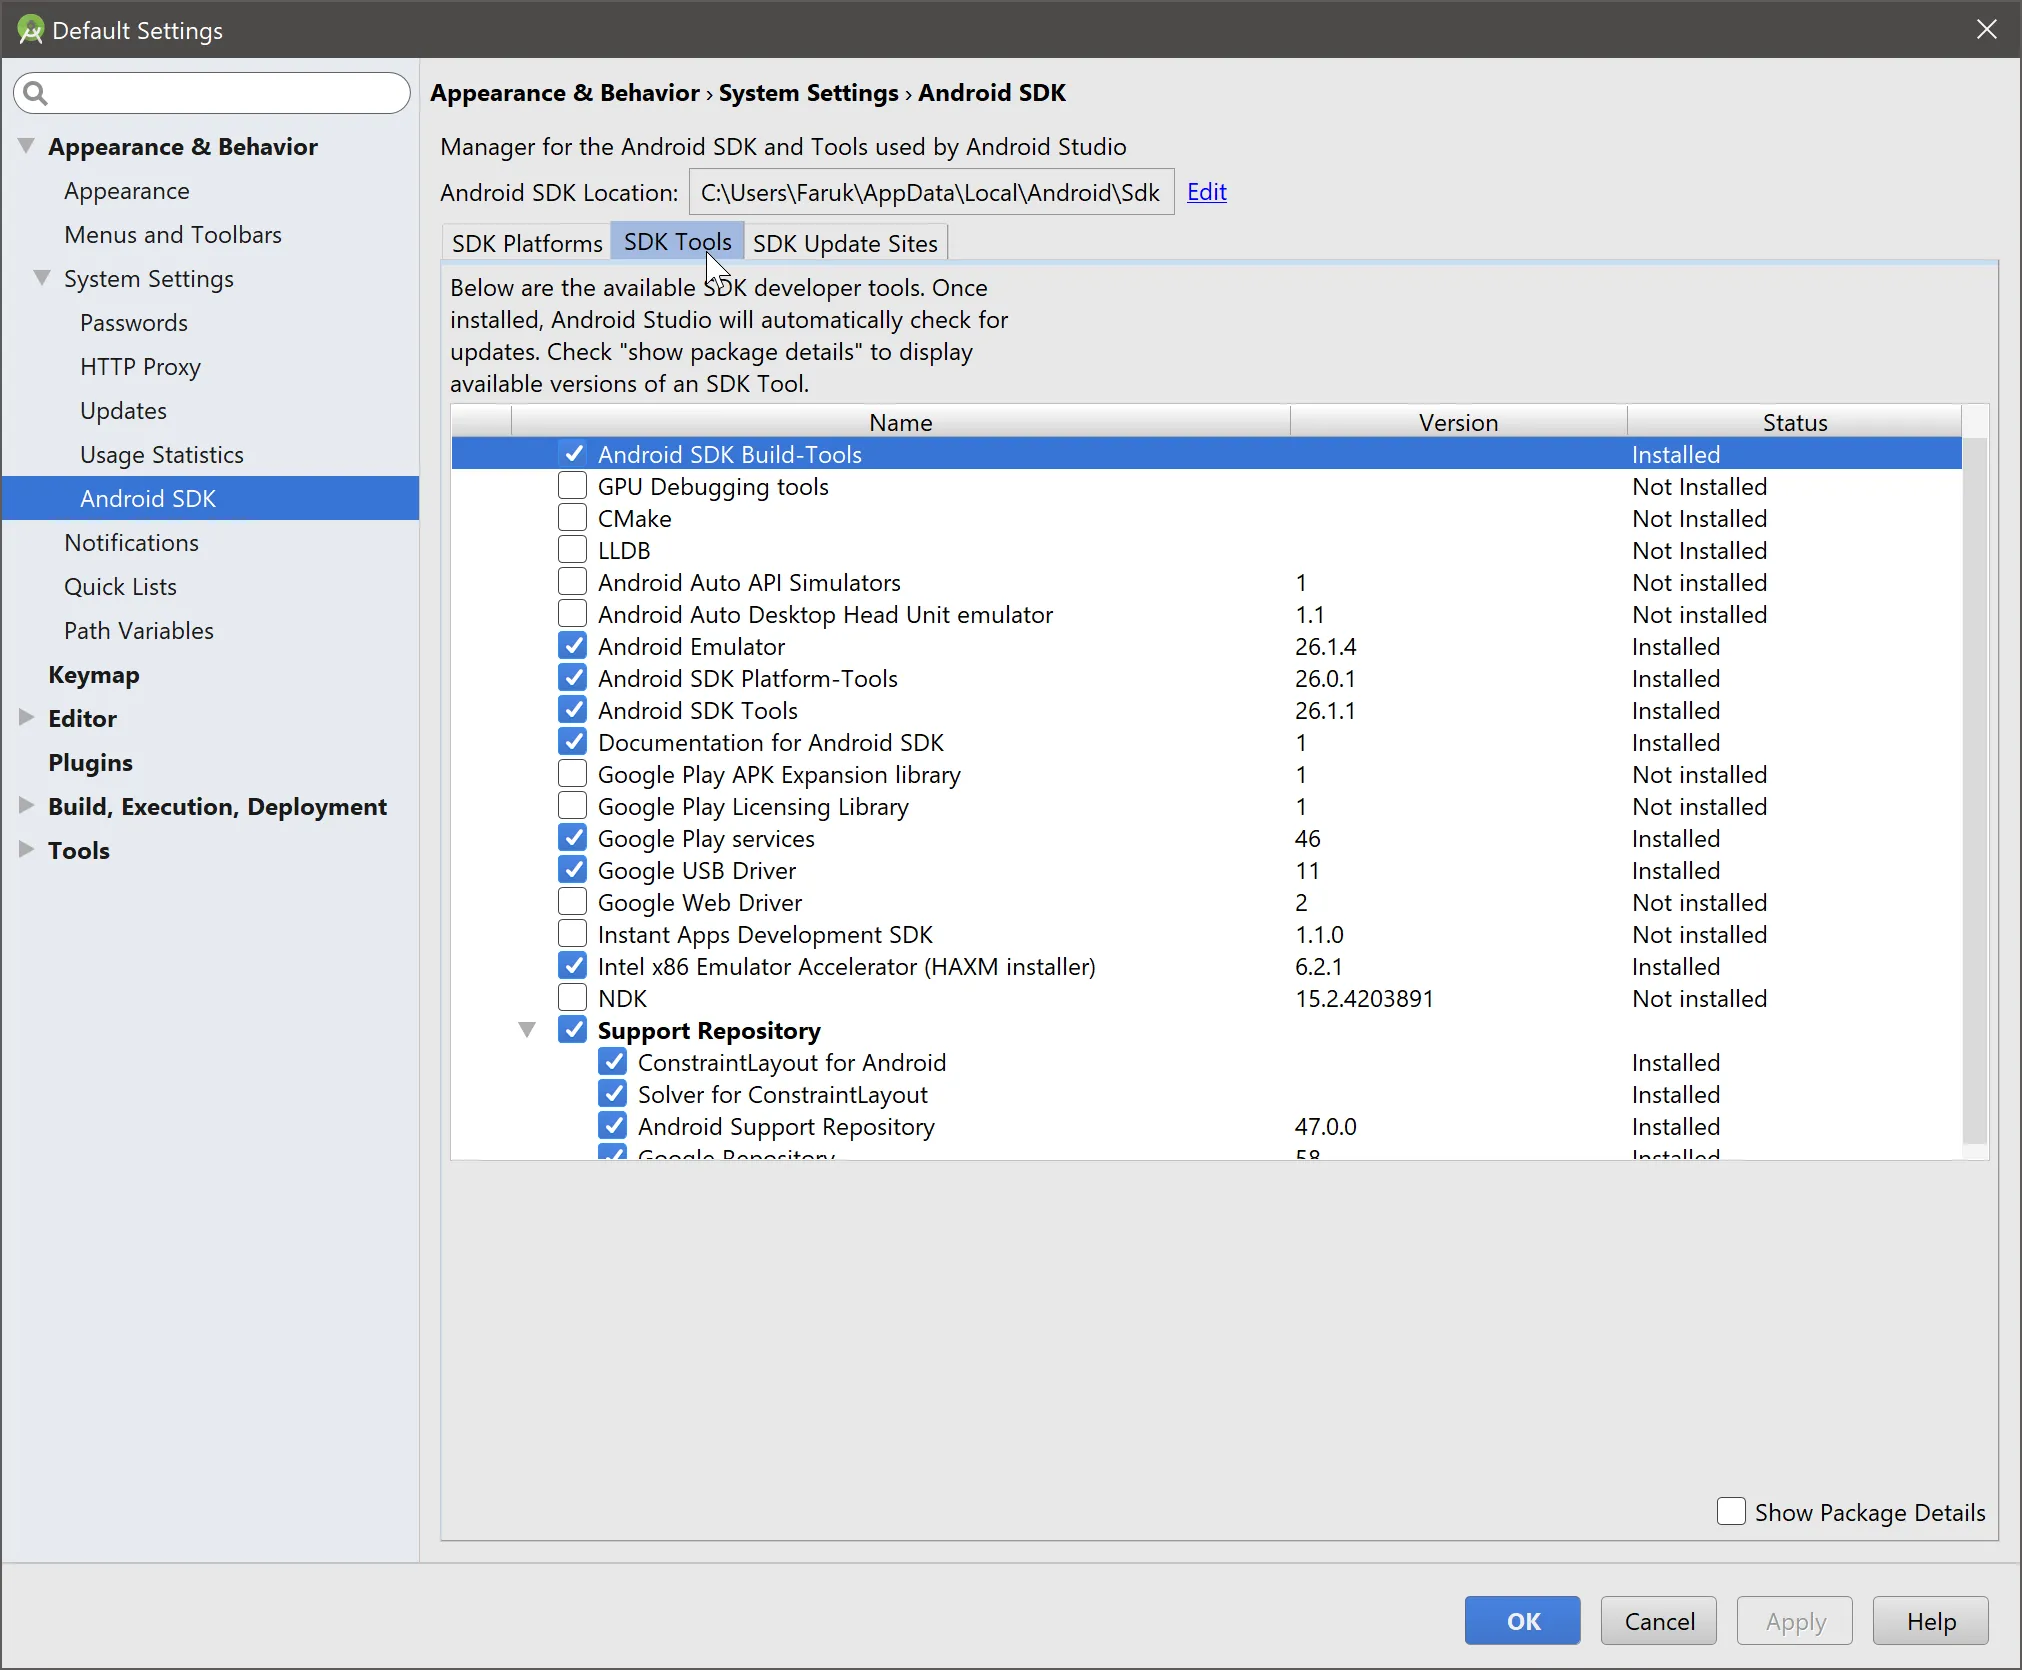The height and width of the screenshot is (1670, 2022).
Task: Disable Google Play services
Action: tap(571, 837)
